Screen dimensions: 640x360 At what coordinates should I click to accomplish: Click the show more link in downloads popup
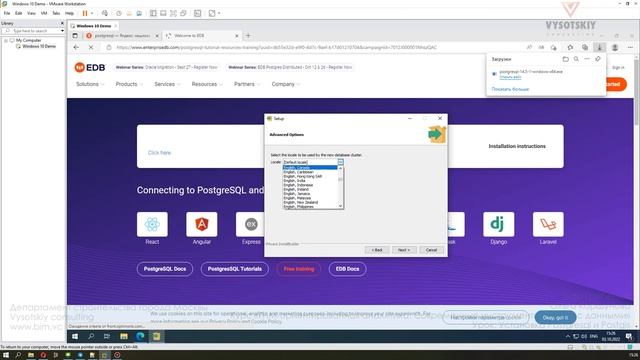[x=510, y=89]
